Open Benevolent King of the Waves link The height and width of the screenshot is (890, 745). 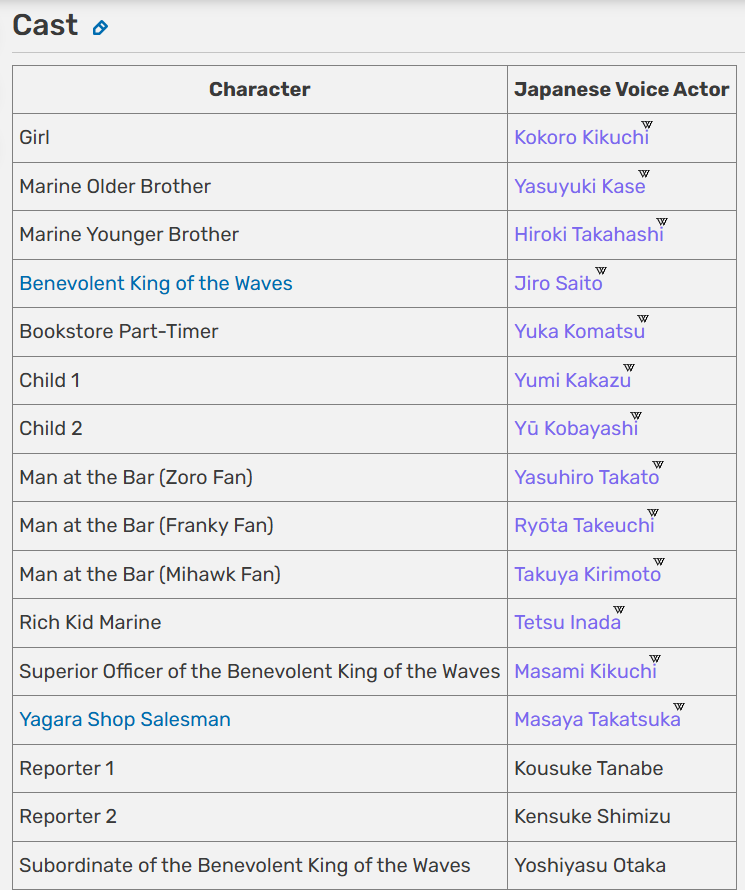coord(156,283)
